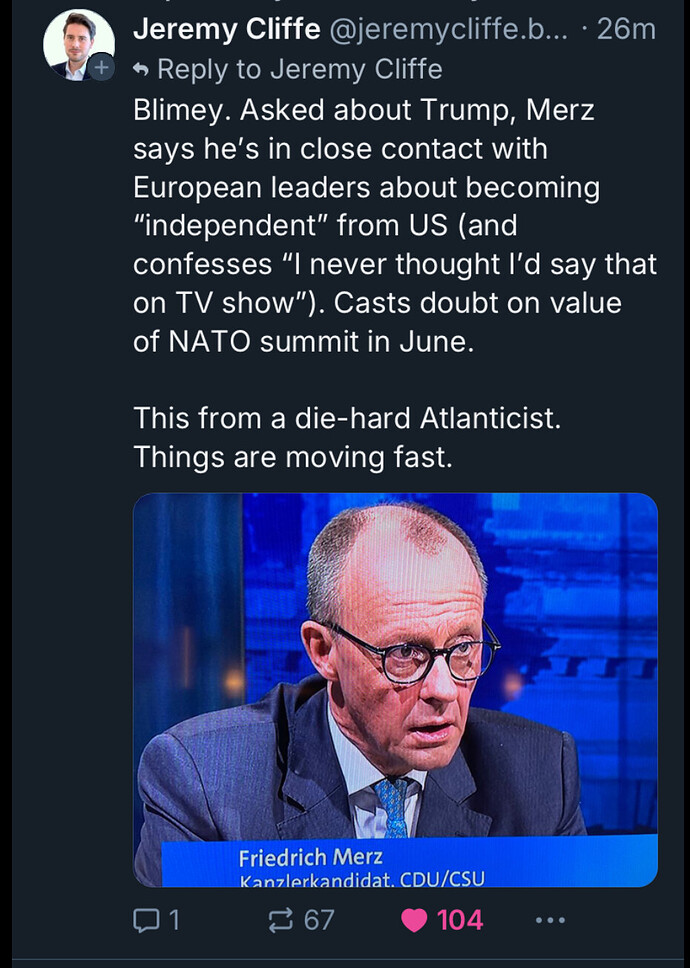Click the Reply to Jeremy Cliffe label
690x968 pixels.
[299, 69]
